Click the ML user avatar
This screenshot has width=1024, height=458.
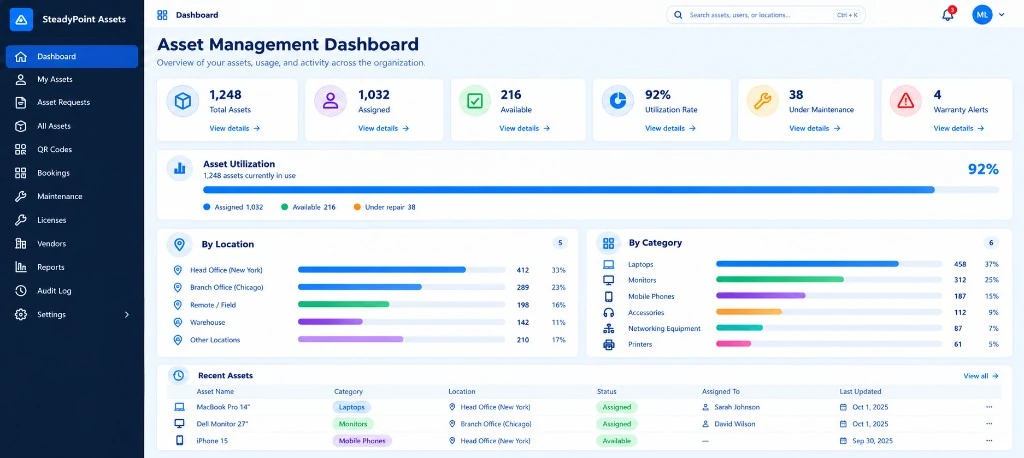point(982,14)
